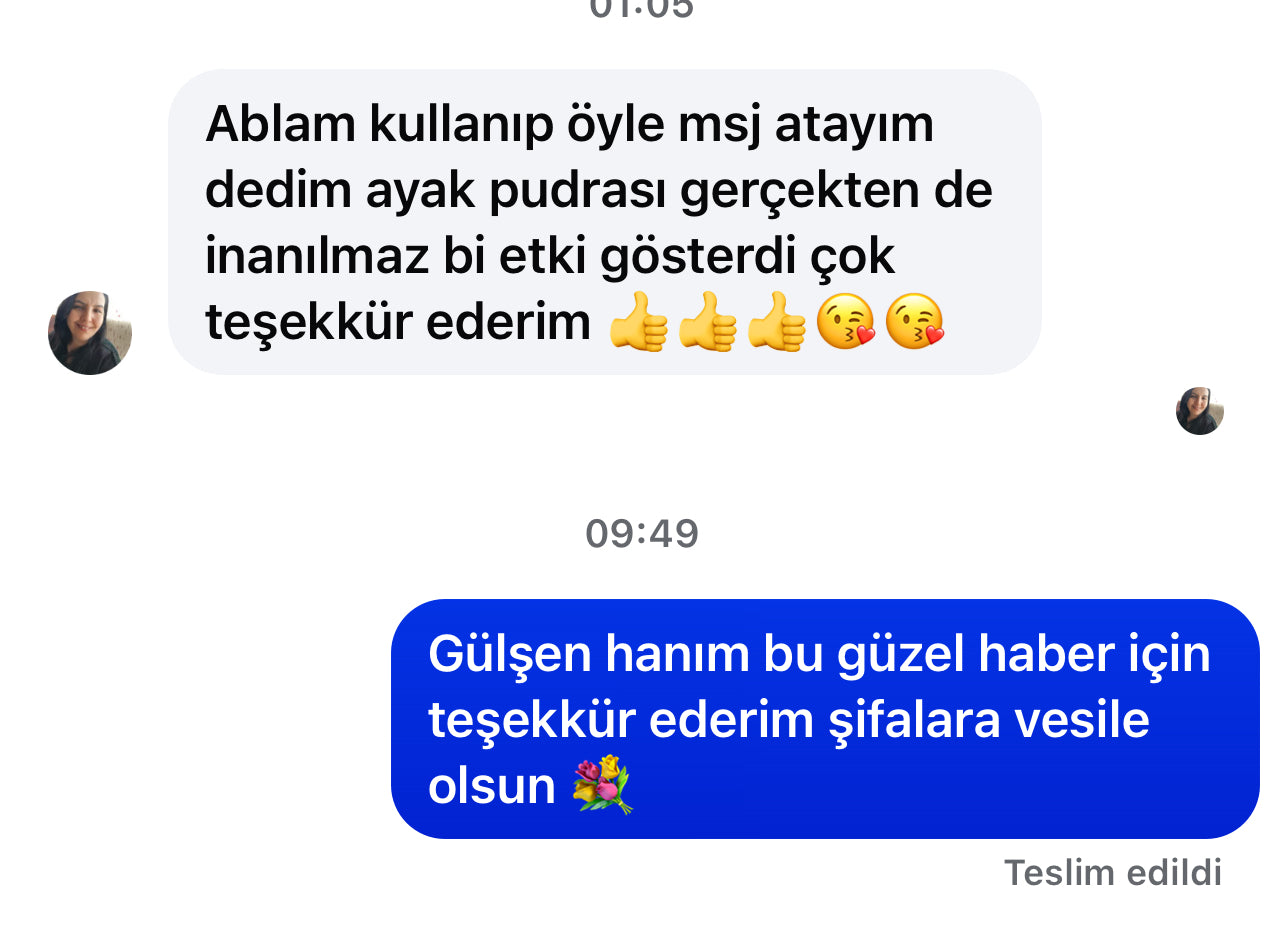
Task: Tap the 09:49 timestamp
Action: tap(642, 533)
